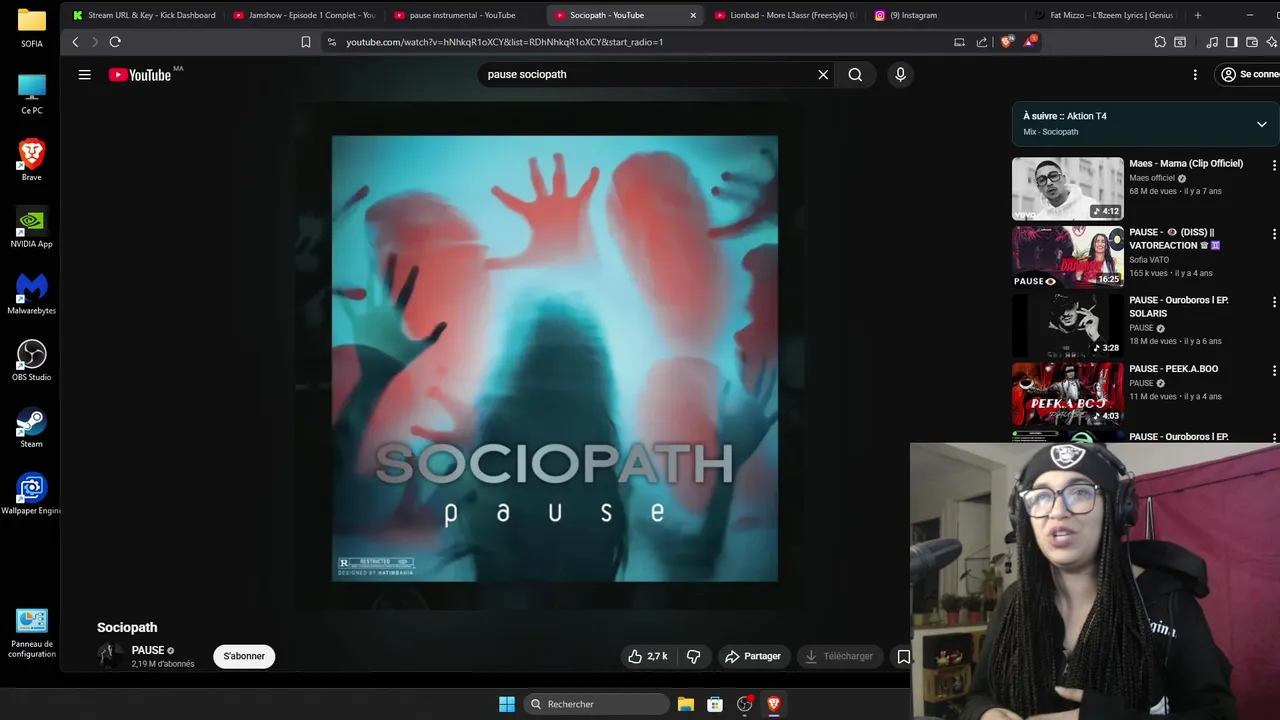1280x720 pixels.
Task: Open File Explorer from taskbar
Action: pyautogui.click(x=686, y=704)
